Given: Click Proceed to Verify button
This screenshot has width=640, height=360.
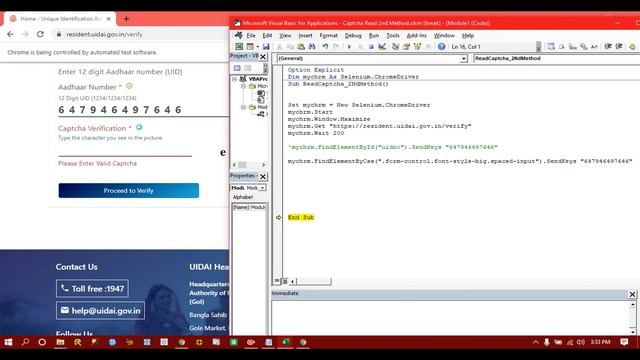Looking at the screenshot, I should 129,191.
